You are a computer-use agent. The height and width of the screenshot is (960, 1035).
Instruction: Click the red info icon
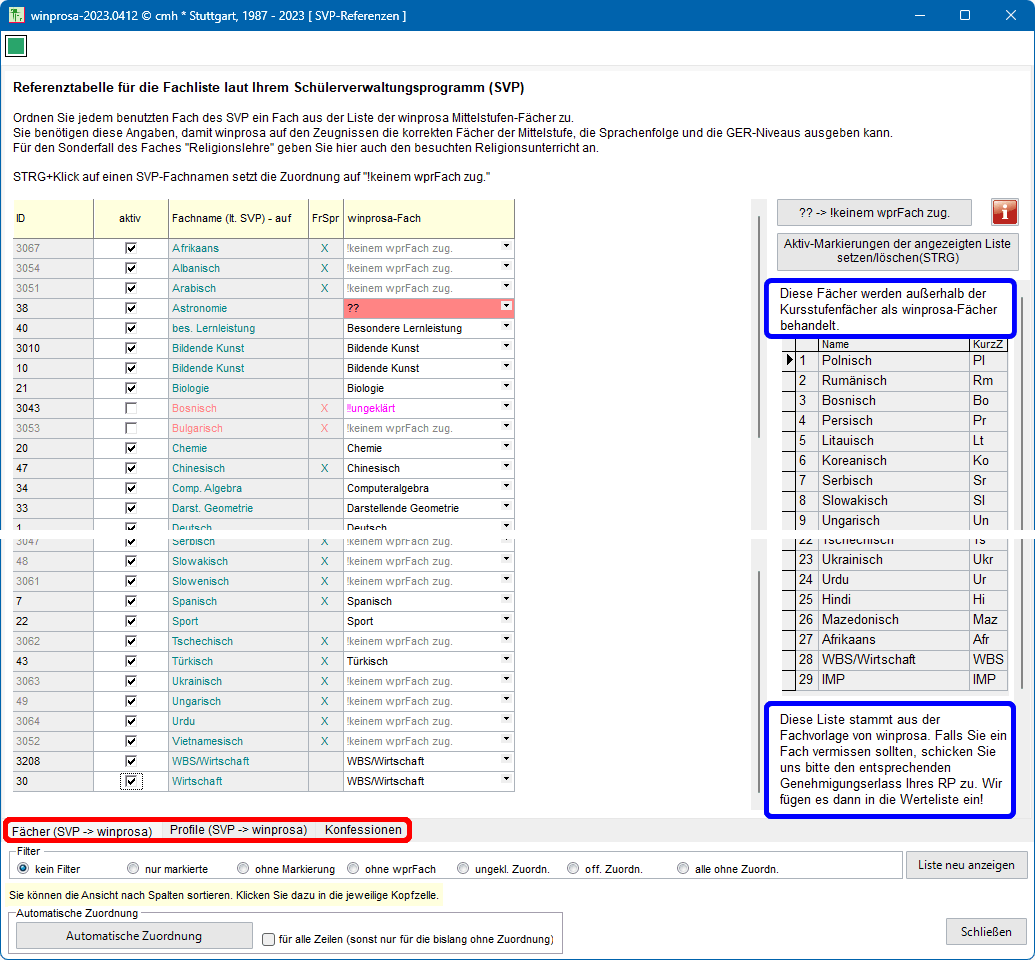coord(1004,212)
